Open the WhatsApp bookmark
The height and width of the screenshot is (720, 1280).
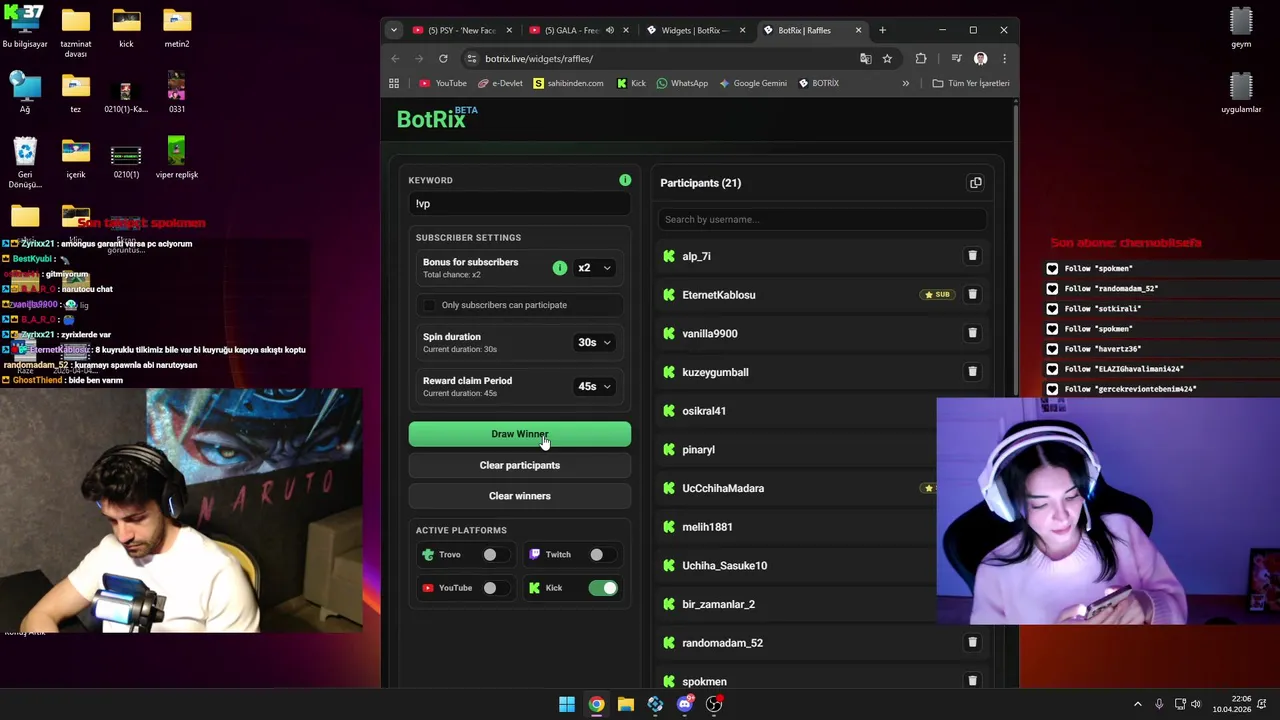point(682,83)
